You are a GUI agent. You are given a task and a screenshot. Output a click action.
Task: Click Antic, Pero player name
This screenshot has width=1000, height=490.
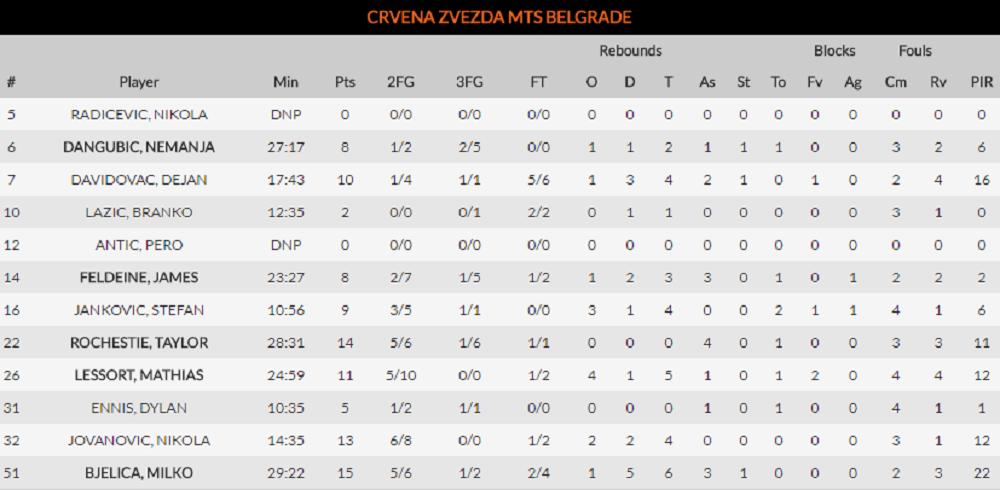point(139,245)
